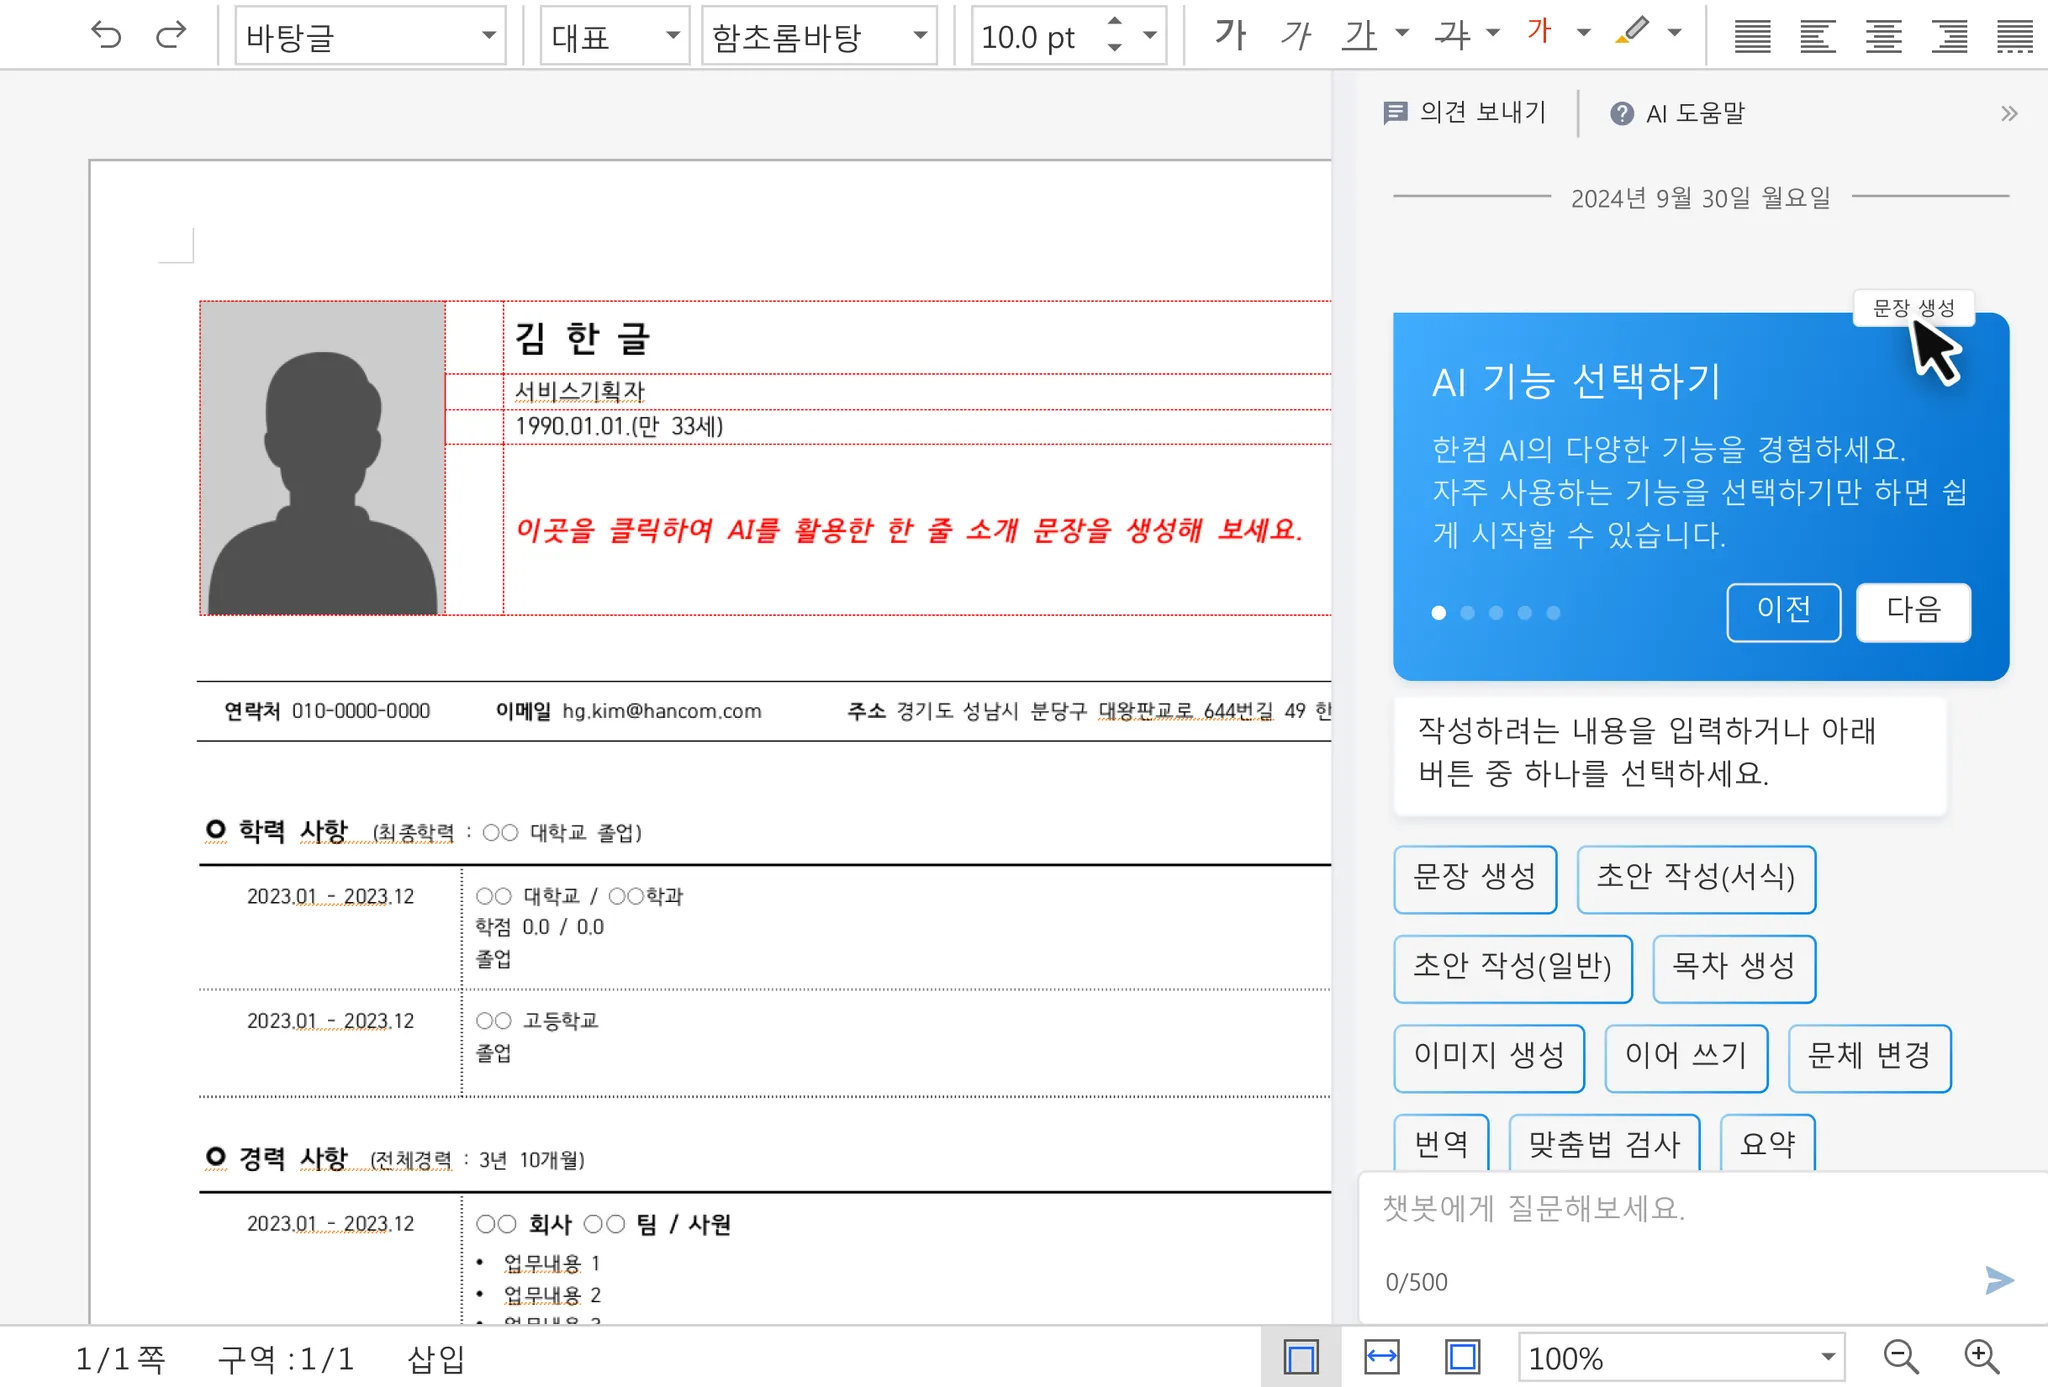Click the align right icon

(x=1949, y=36)
